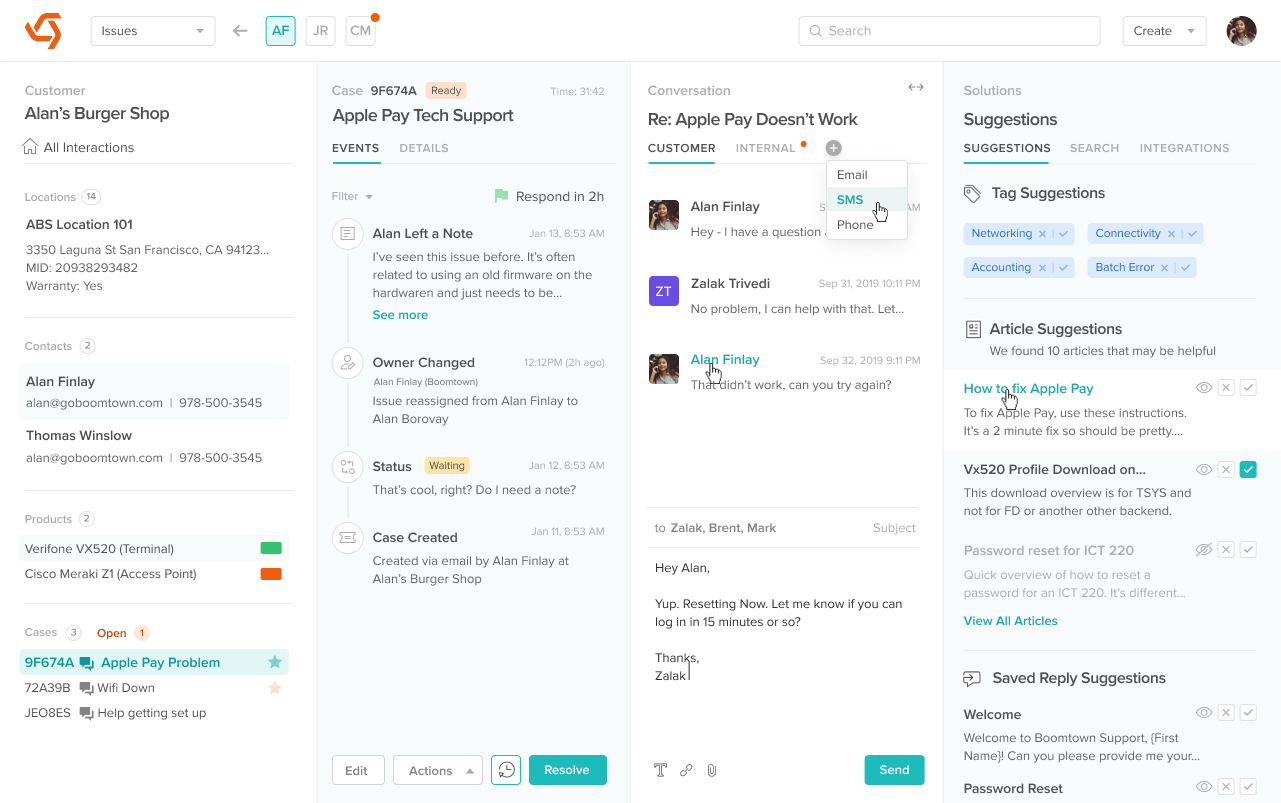The height and width of the screenshot is (803, 1281).
Task: Click the plus icon next to INTERNAL tab
Action: click(834, 148)
